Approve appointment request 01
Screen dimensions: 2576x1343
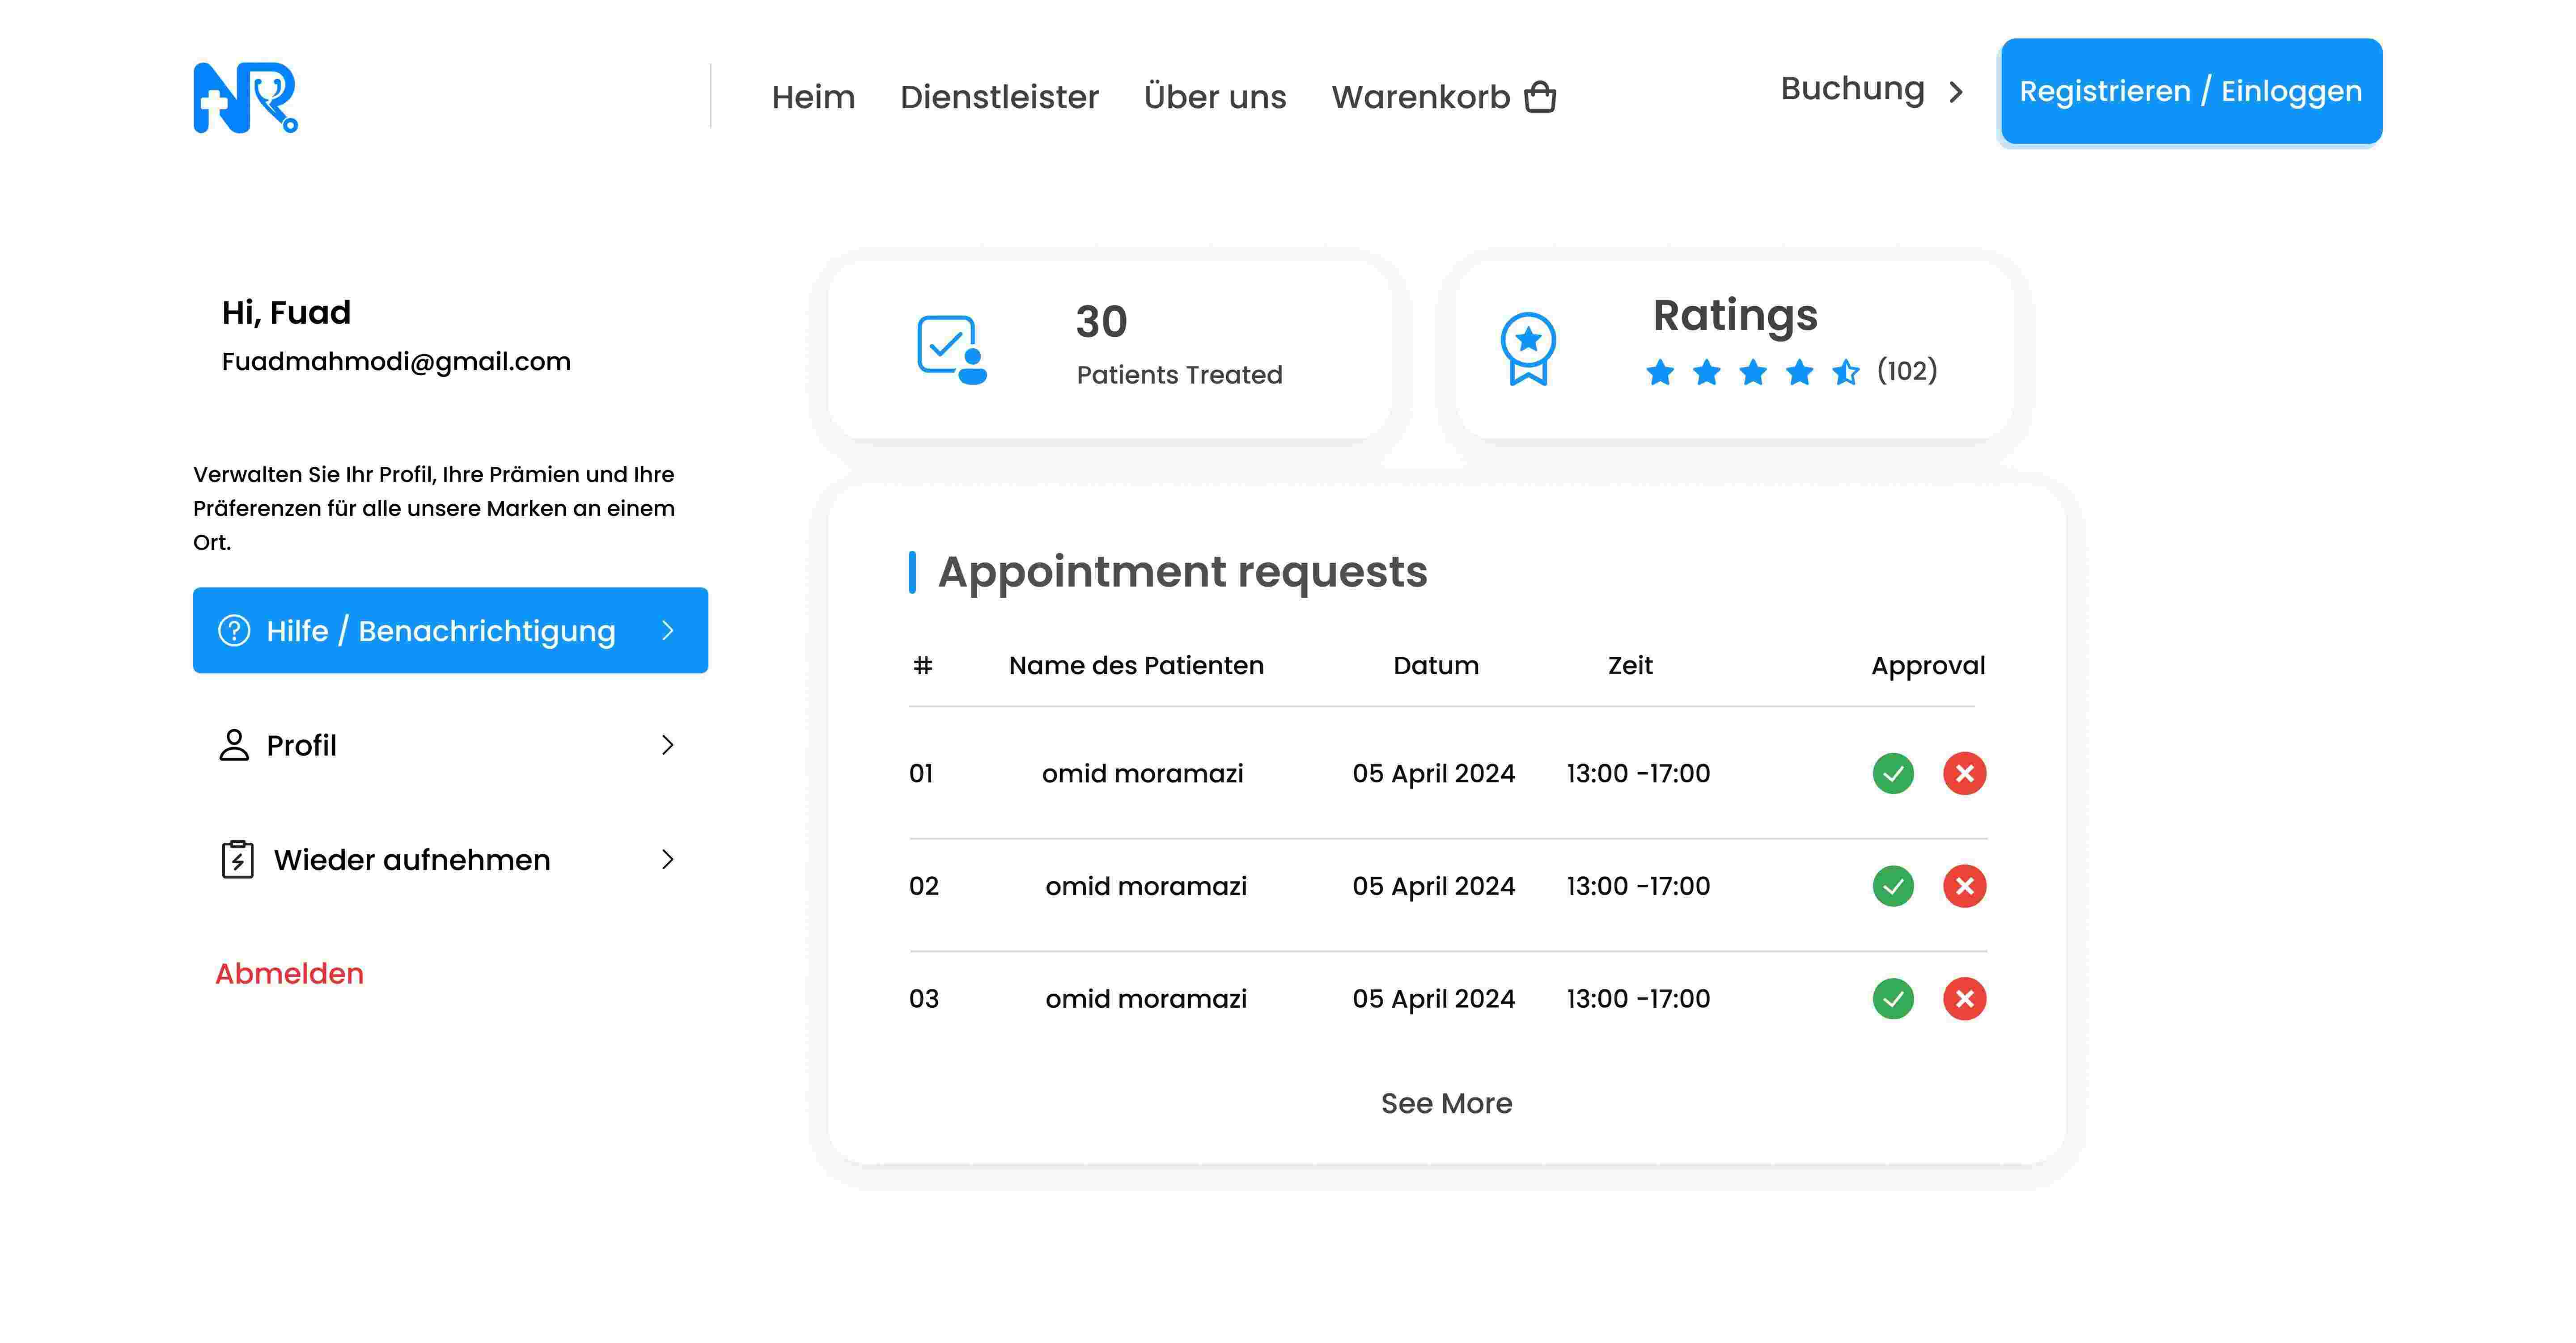pyautogui.click(x=1893, y=773)
